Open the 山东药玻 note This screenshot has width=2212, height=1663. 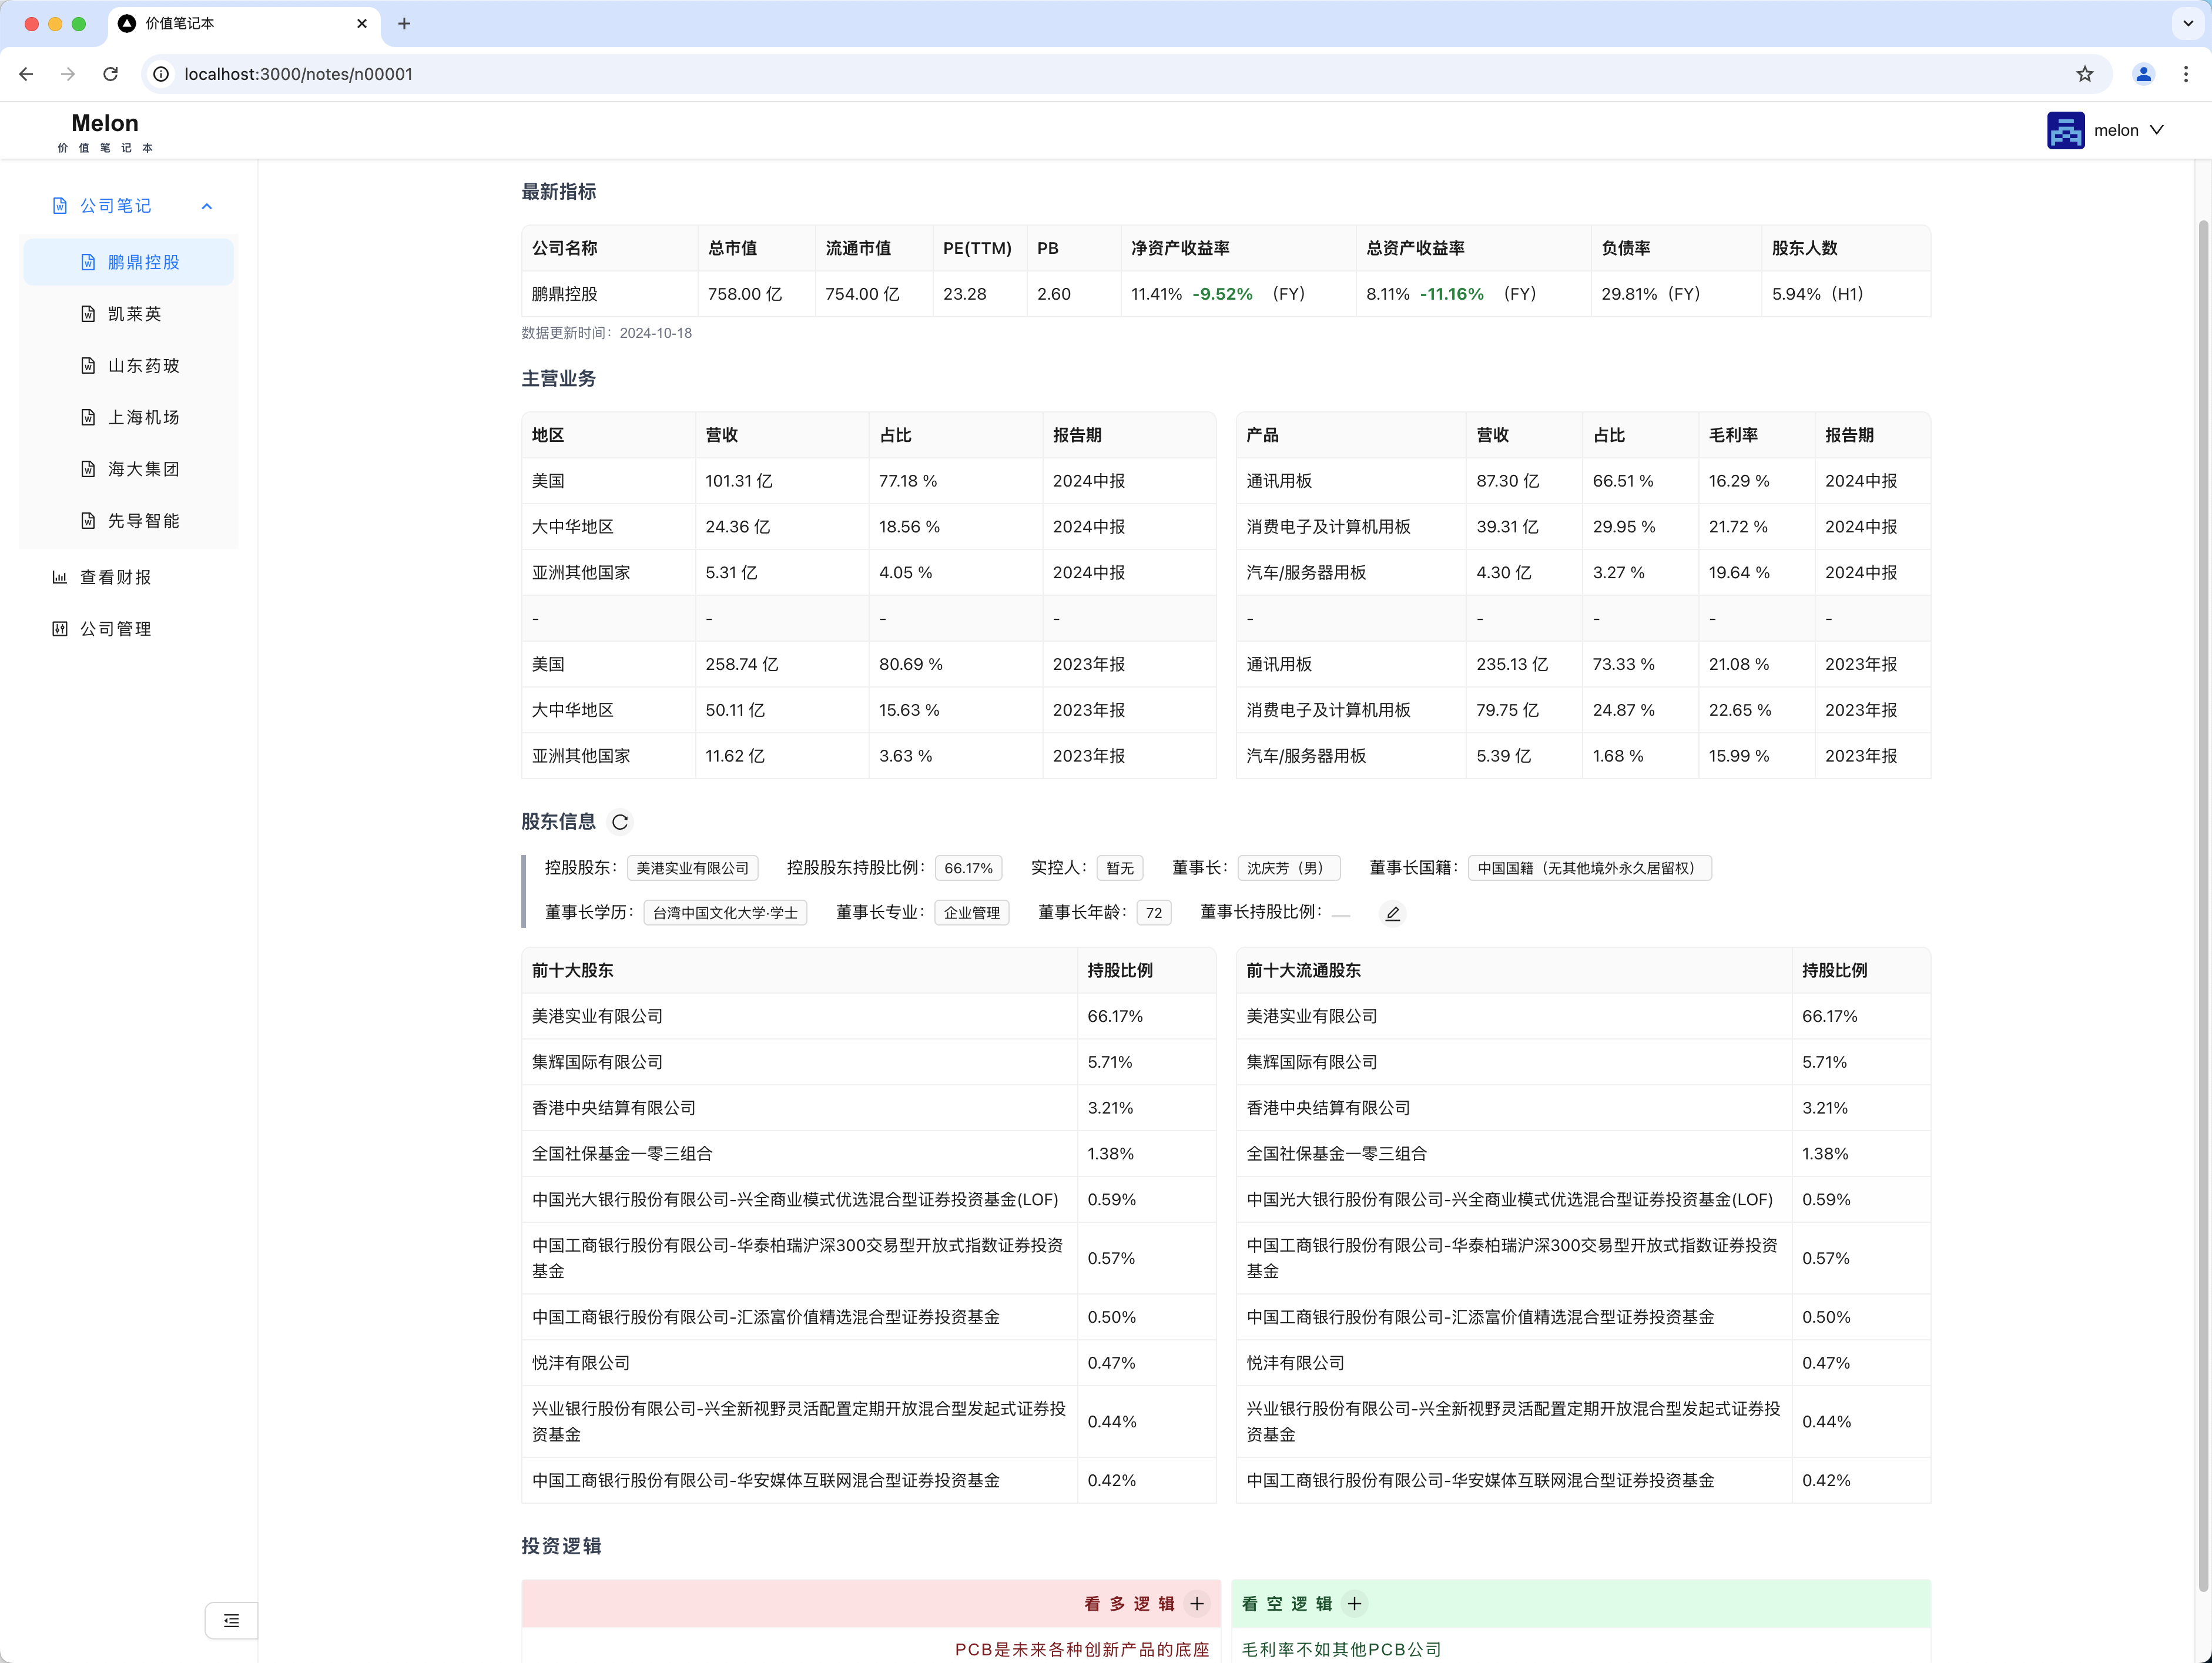129,366
